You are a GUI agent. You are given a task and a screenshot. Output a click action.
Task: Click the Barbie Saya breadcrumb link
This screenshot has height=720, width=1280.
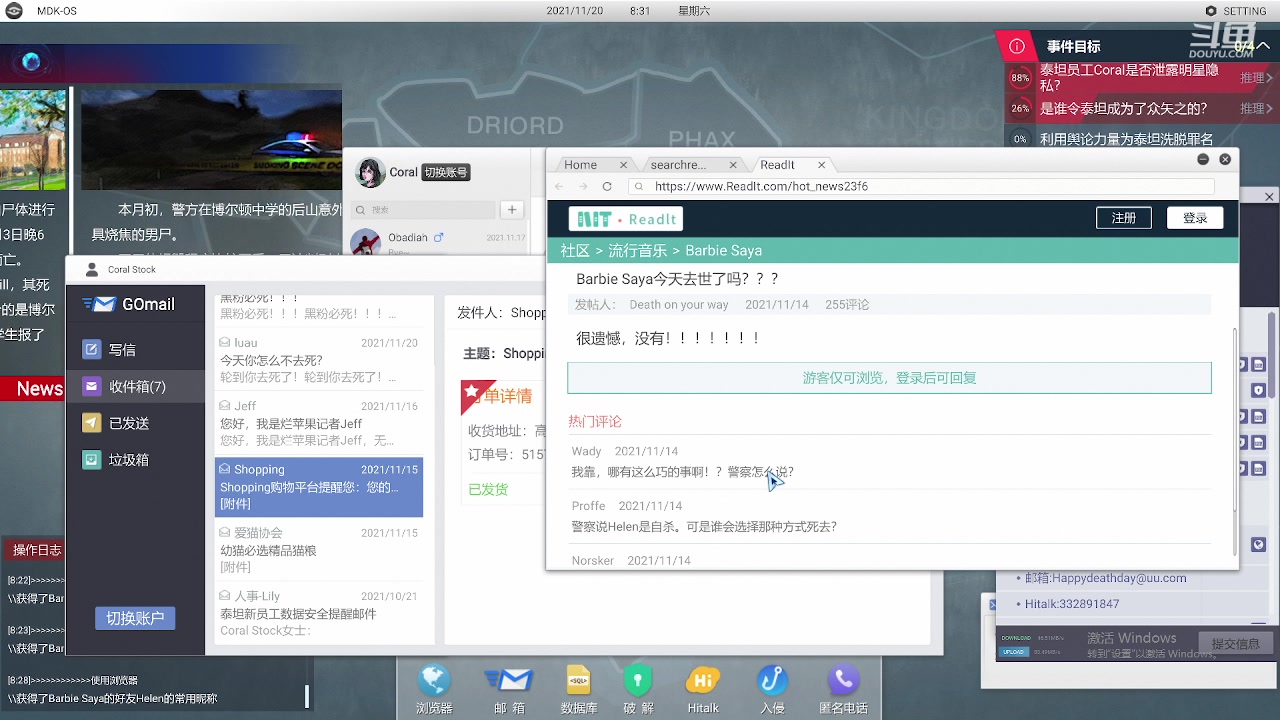(723, 250)
